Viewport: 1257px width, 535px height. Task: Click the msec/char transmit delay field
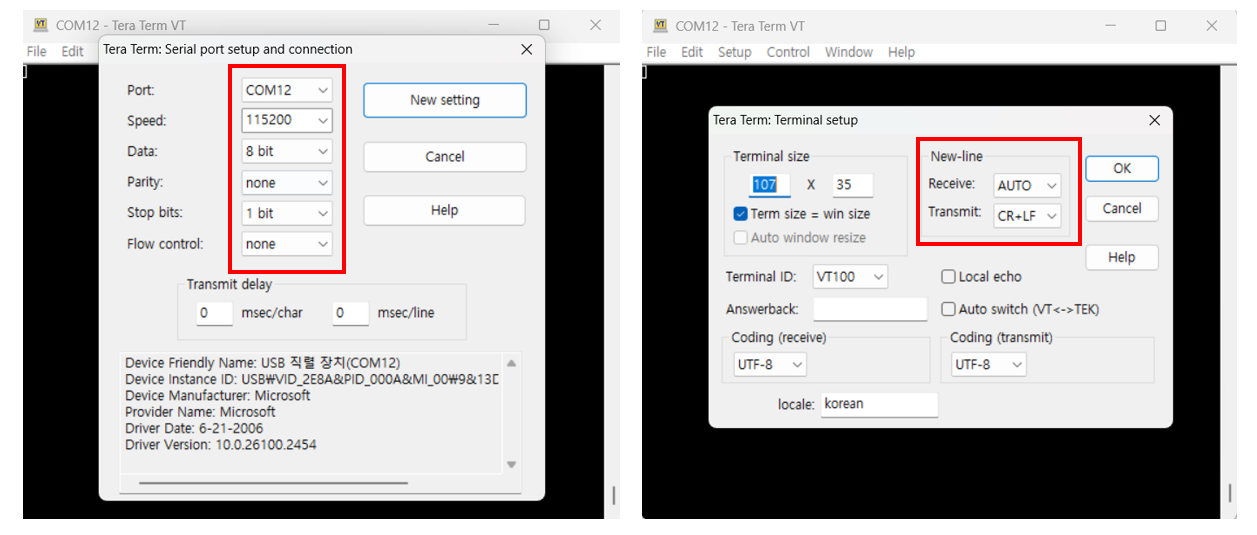click(214, 313)
